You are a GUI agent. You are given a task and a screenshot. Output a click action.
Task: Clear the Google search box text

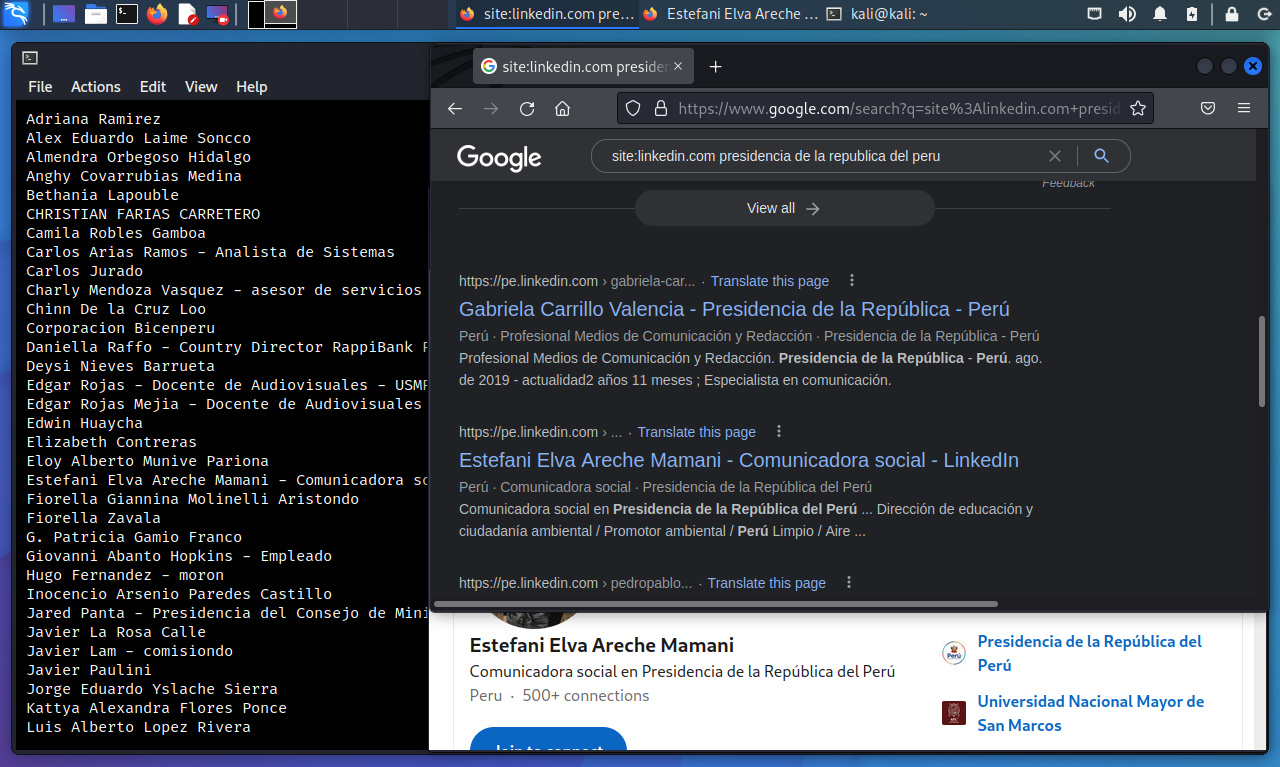[1054, 156]
